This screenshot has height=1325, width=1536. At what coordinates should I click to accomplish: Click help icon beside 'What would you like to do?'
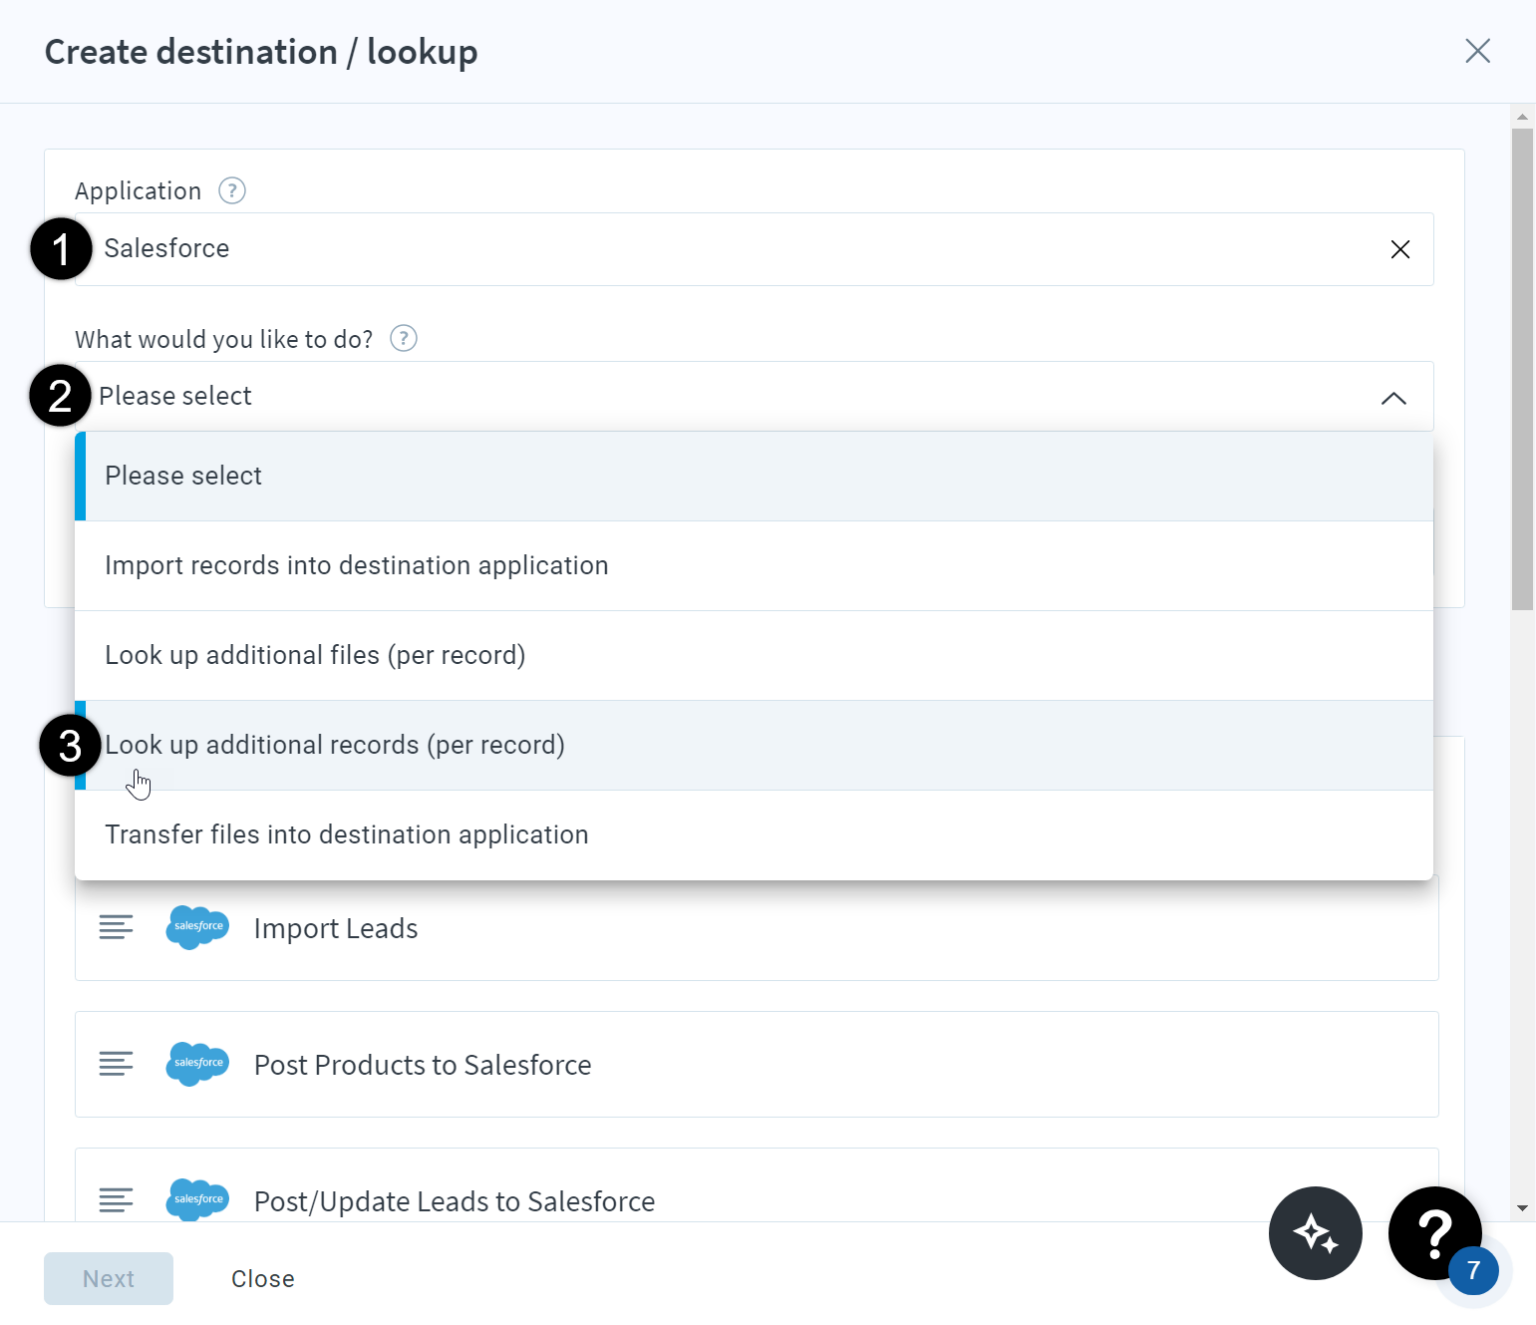tap(403, 339)
